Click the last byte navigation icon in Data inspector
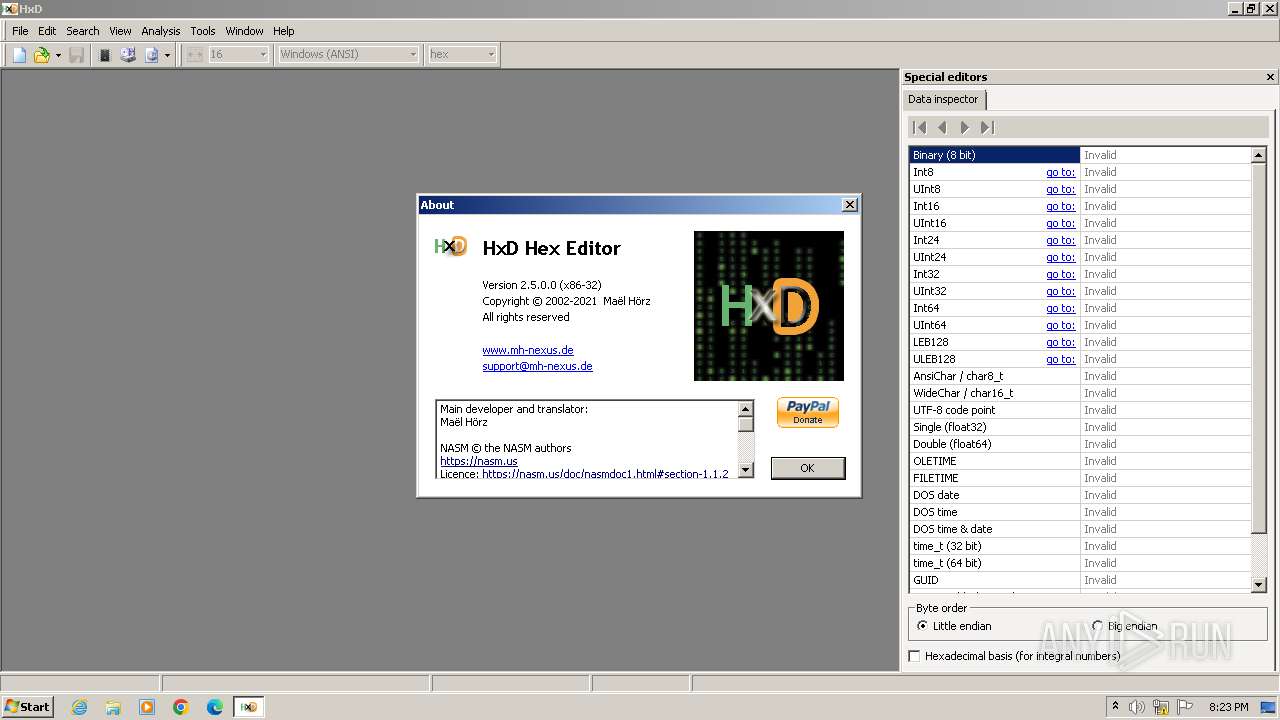The width and height of the screenshot is (1280, 720). tap(987, 127)
